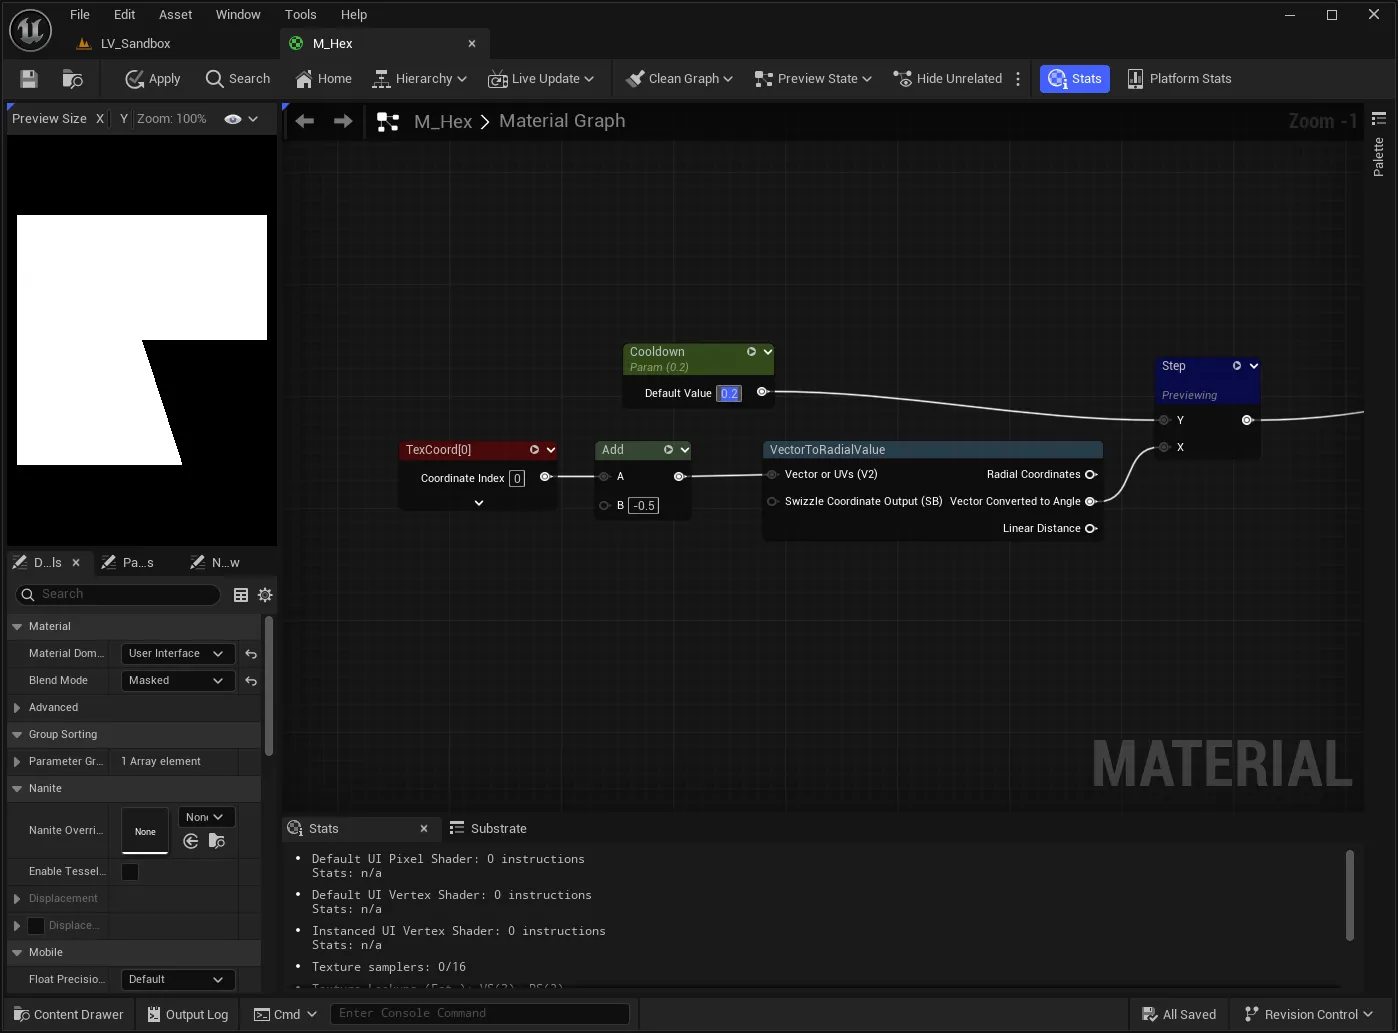
Task: Navigate back in graph history arrow
Action: pos(305,121)
